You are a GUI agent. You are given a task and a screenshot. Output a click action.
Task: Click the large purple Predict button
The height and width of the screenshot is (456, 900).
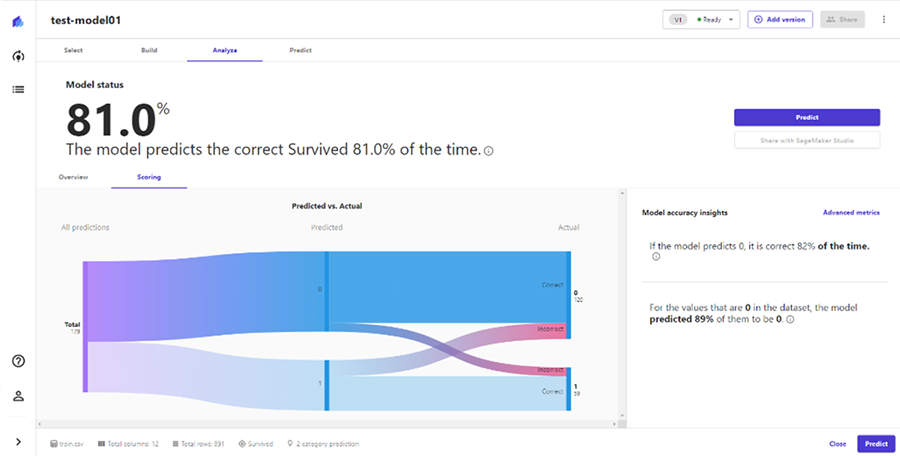[x=806, y=117]
